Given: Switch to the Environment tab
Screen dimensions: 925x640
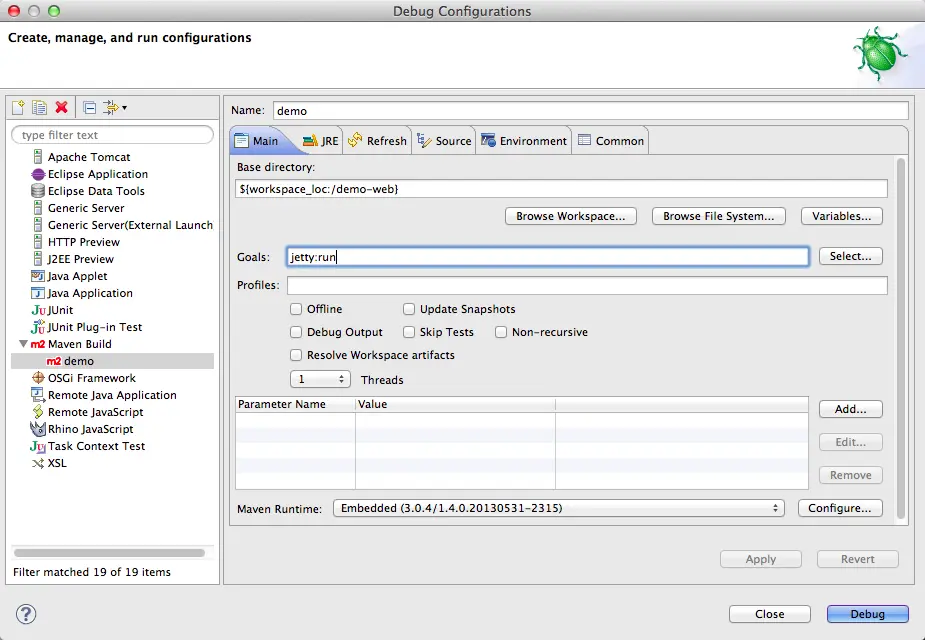Looking at the screenshot, I should tap(524, 141).
